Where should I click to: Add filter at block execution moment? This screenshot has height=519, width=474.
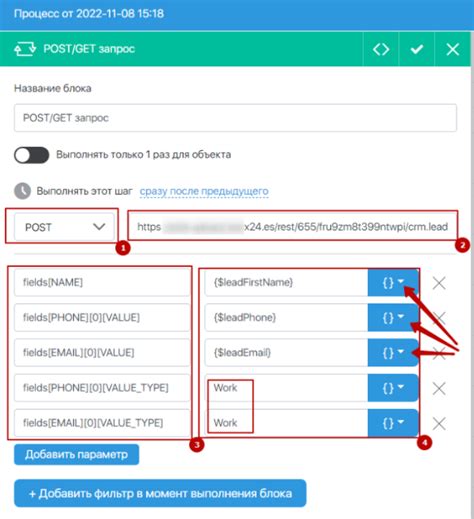pos(160,493)
